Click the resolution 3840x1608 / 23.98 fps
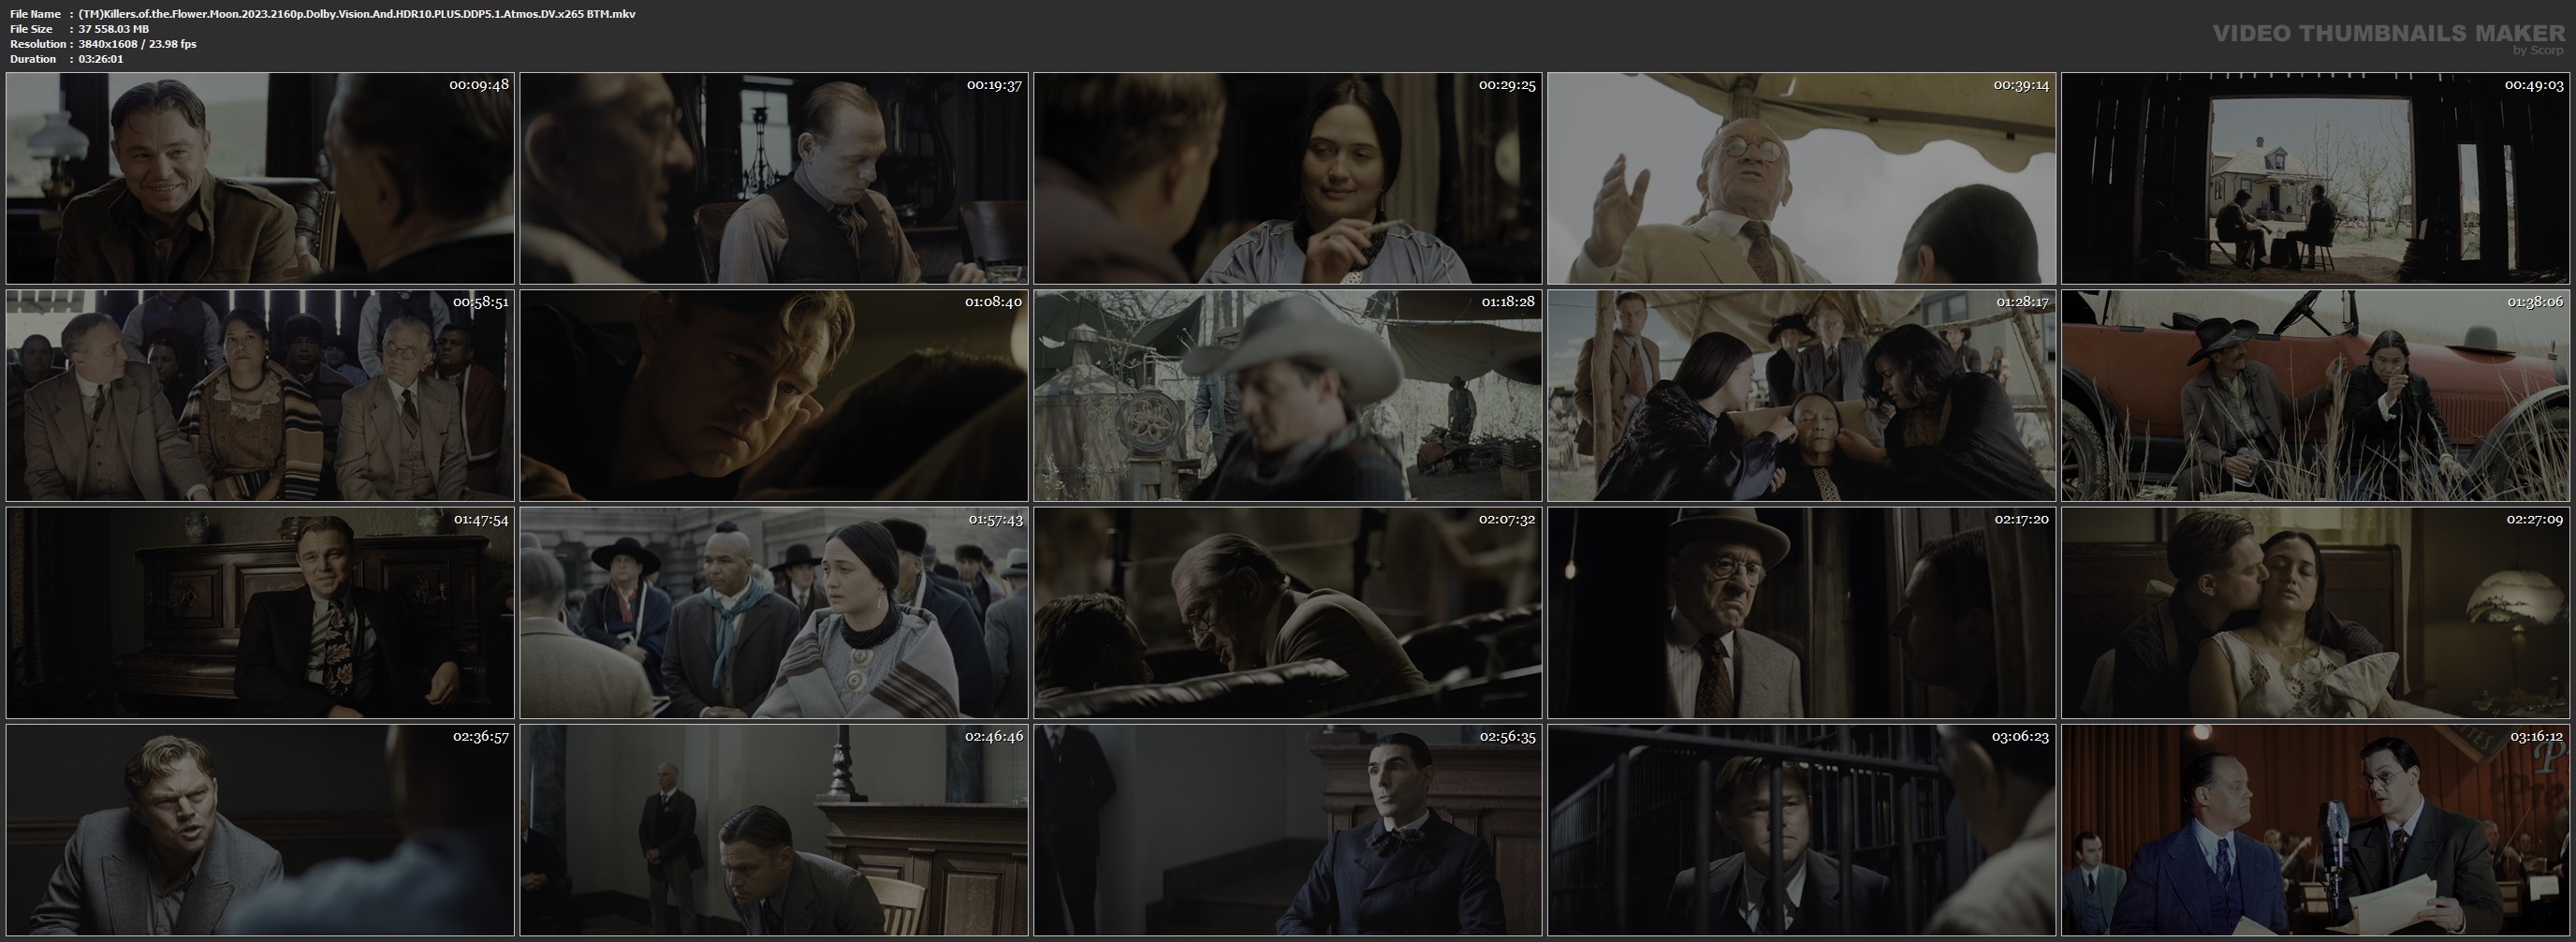Screen dimensions: 2576x942 [137, 44]
